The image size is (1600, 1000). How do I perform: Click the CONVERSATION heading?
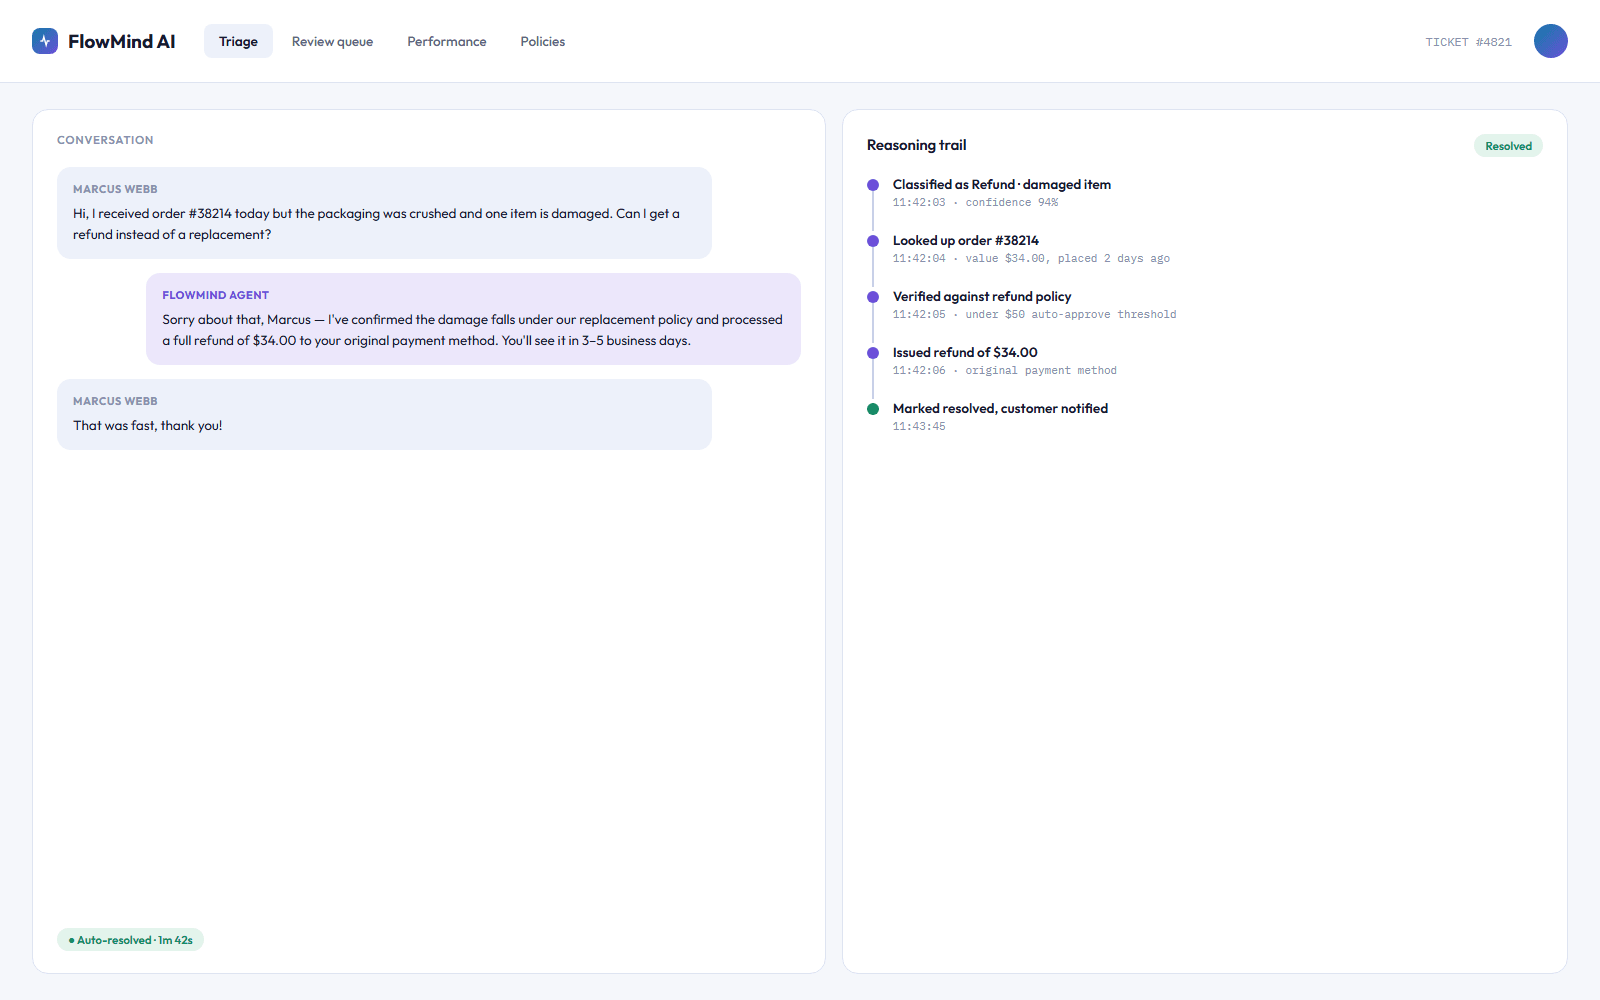click(x=105, y=140)
